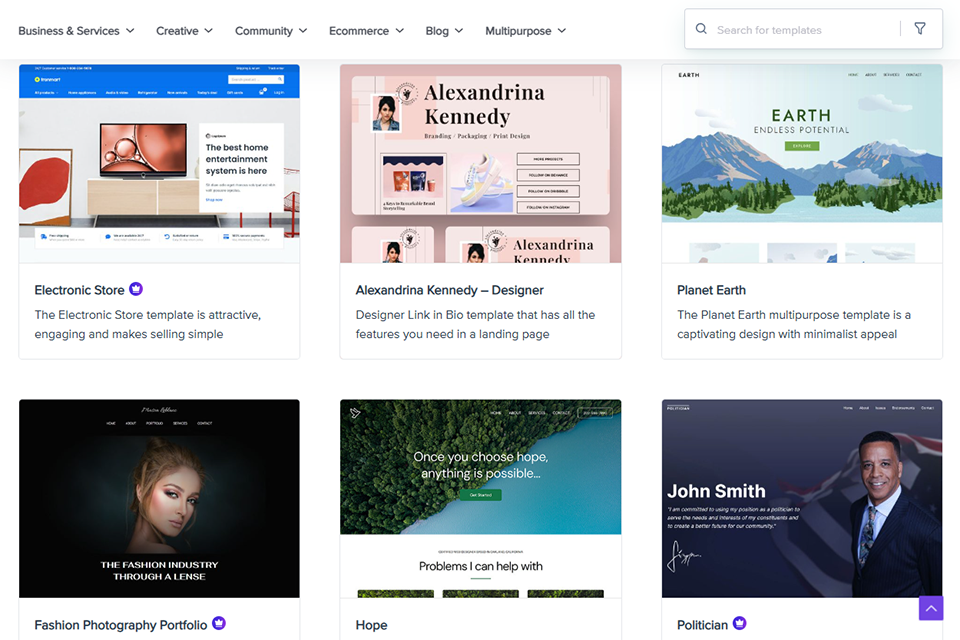The image size is (960, 640).
Task: Click the Hope template title
Action: pyautogui.click(x=372, y=625)
